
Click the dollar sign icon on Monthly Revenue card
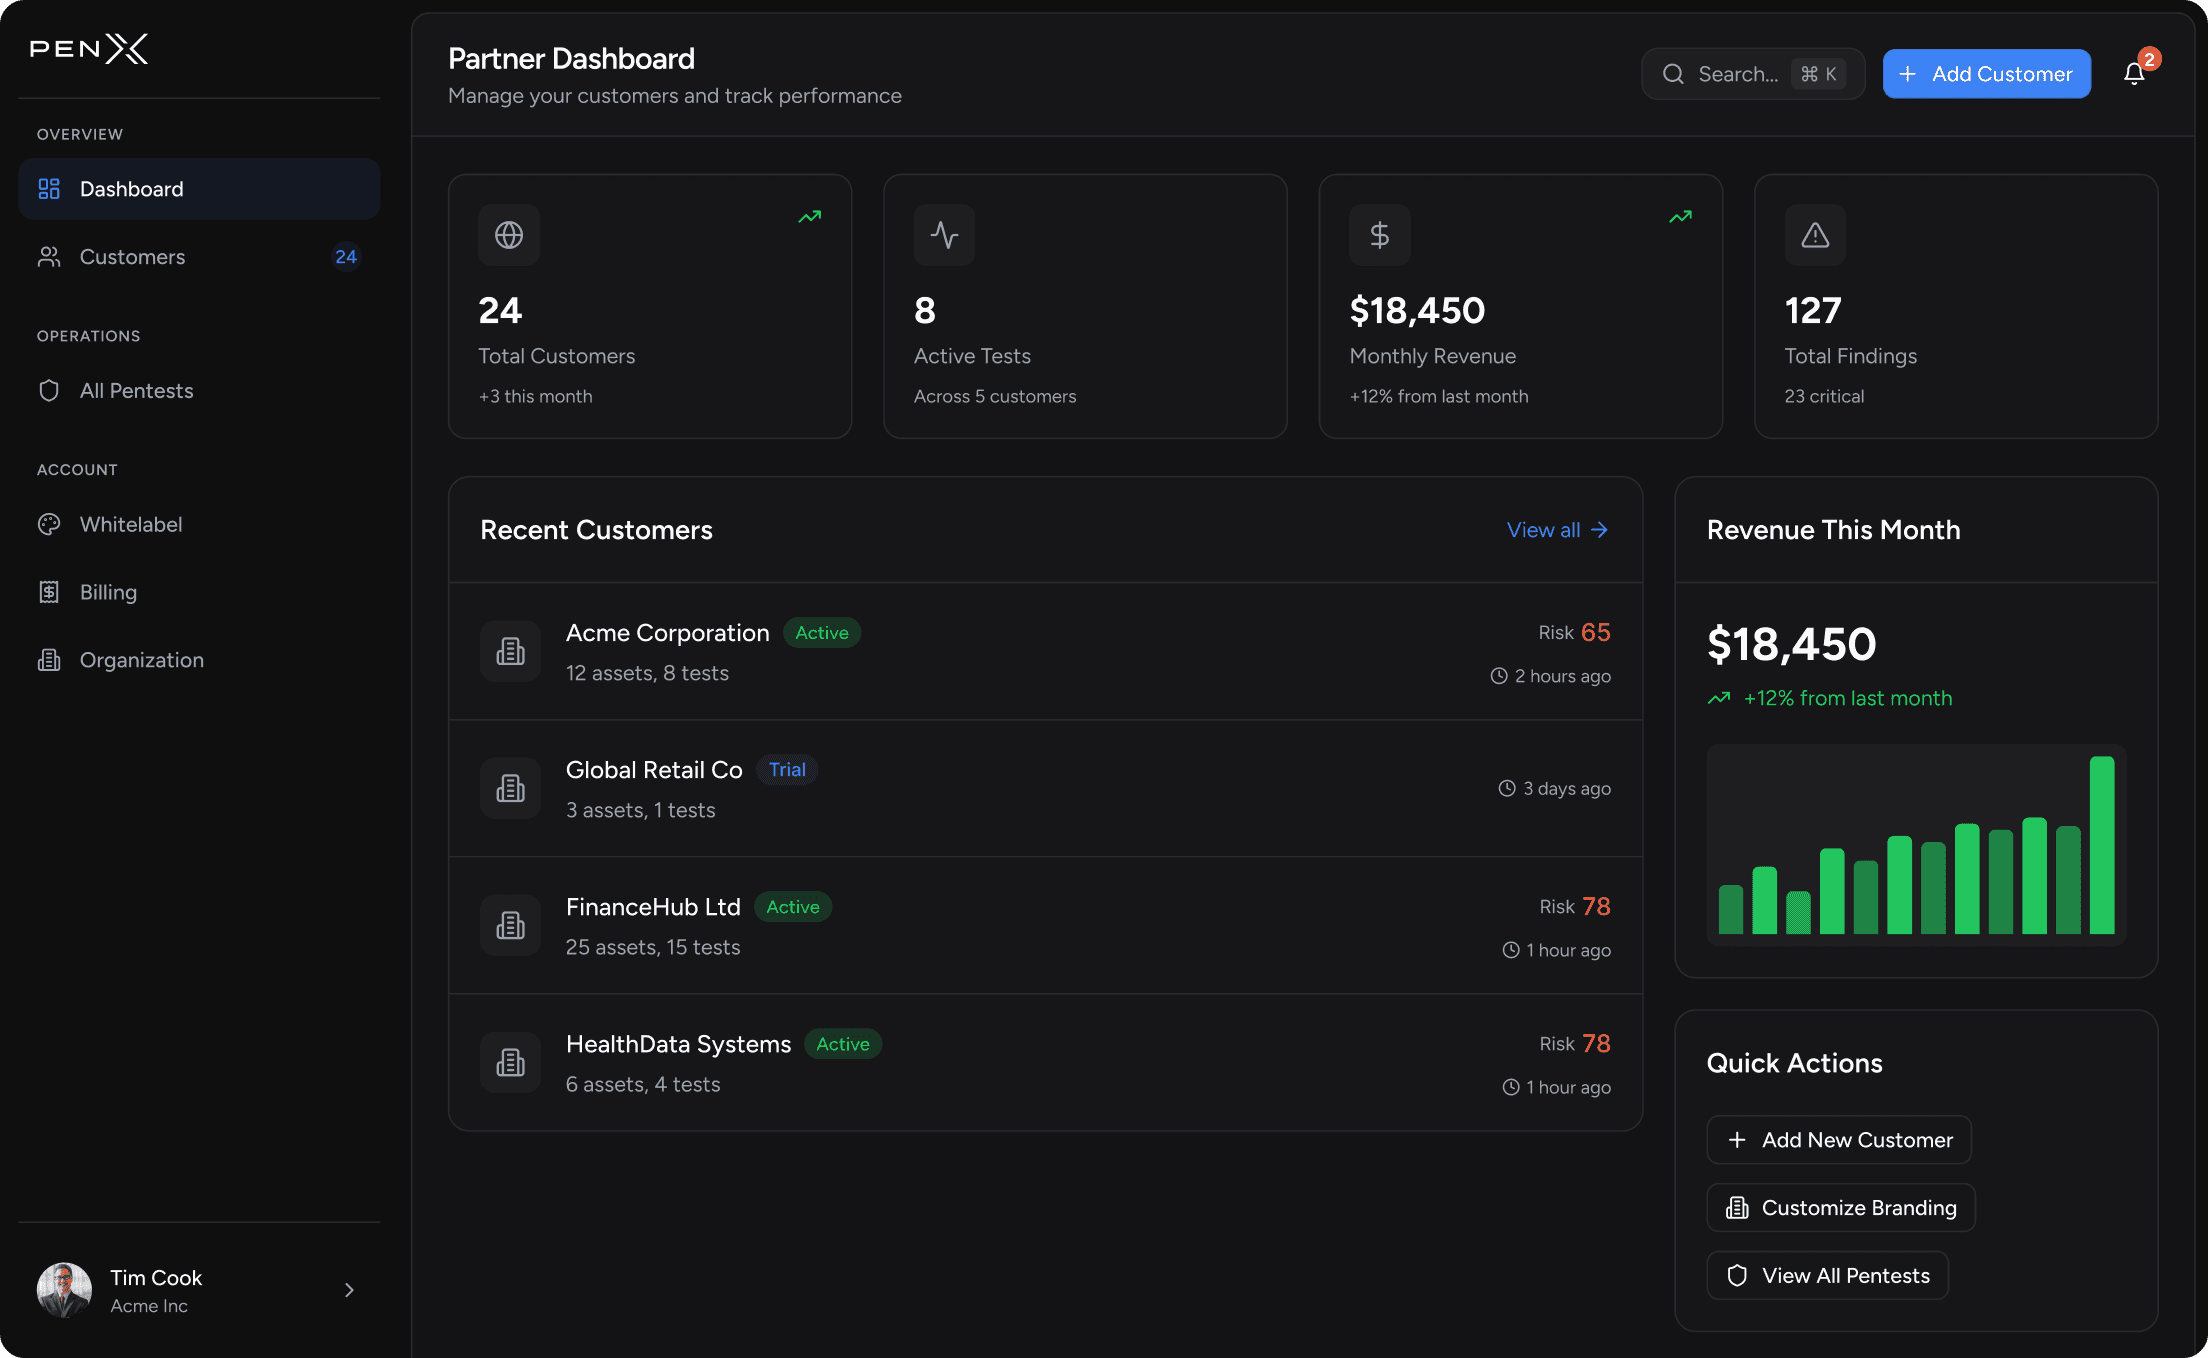coord(1379,235)
